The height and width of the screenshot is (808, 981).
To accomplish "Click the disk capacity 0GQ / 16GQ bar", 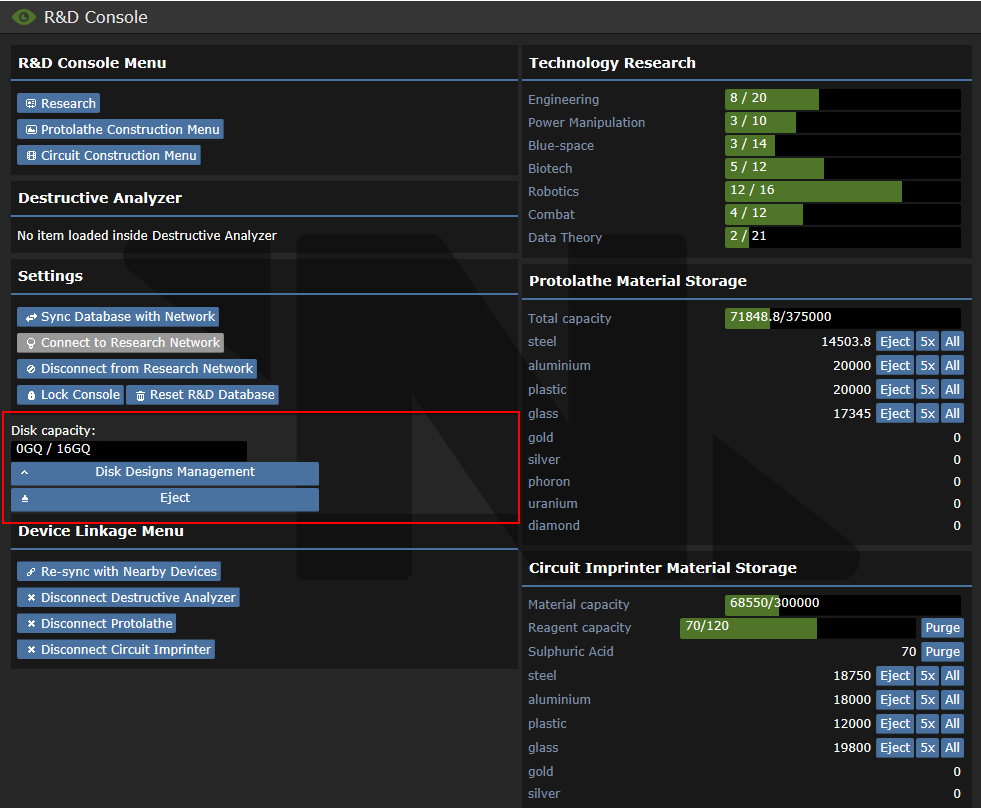I will (129, 450).
